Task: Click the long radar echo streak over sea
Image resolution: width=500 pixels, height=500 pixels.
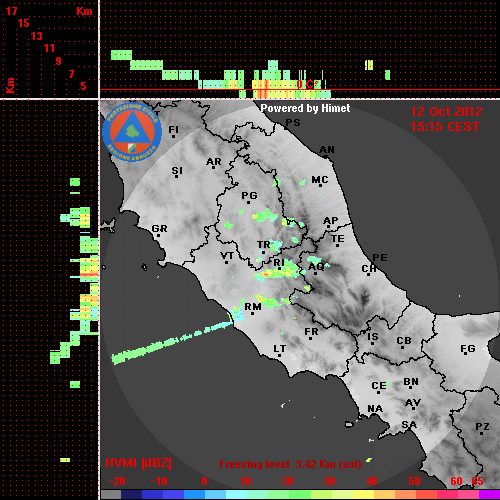Action: (172, 343)
